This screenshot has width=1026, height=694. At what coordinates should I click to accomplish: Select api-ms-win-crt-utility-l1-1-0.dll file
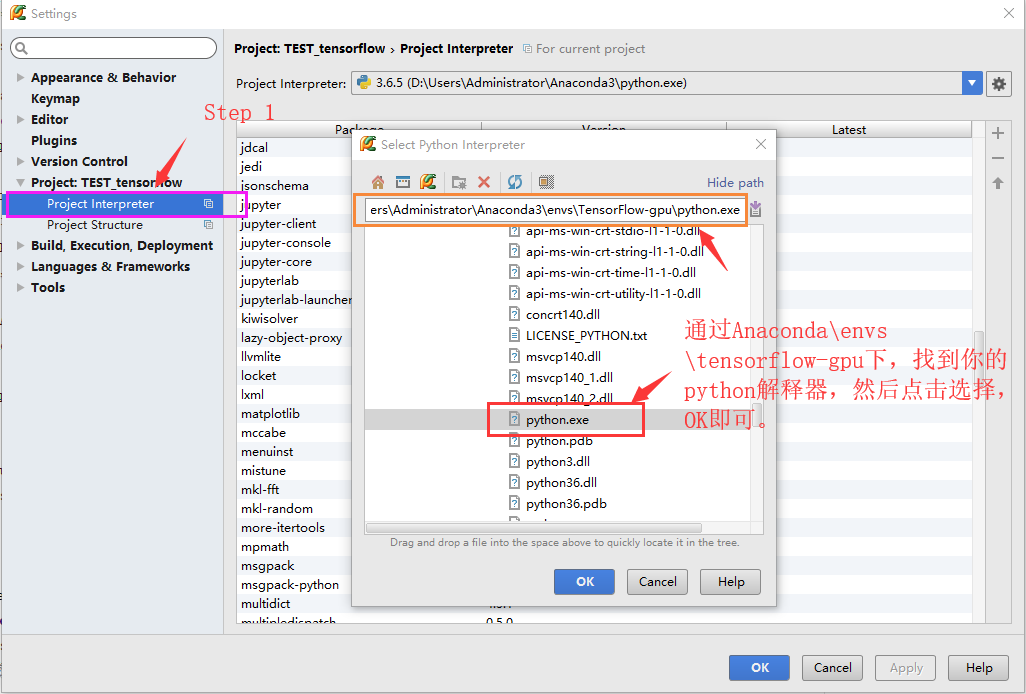click(612, 294)
